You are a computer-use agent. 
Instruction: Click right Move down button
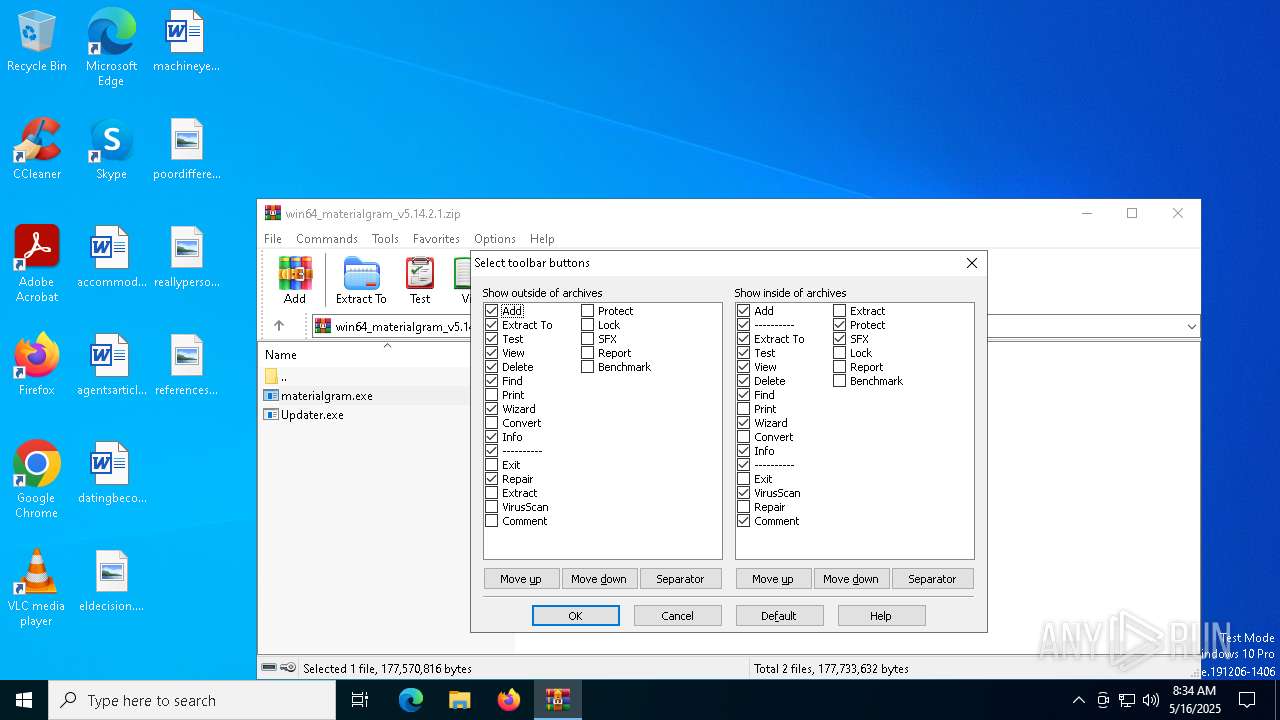(x=851, y=579)
